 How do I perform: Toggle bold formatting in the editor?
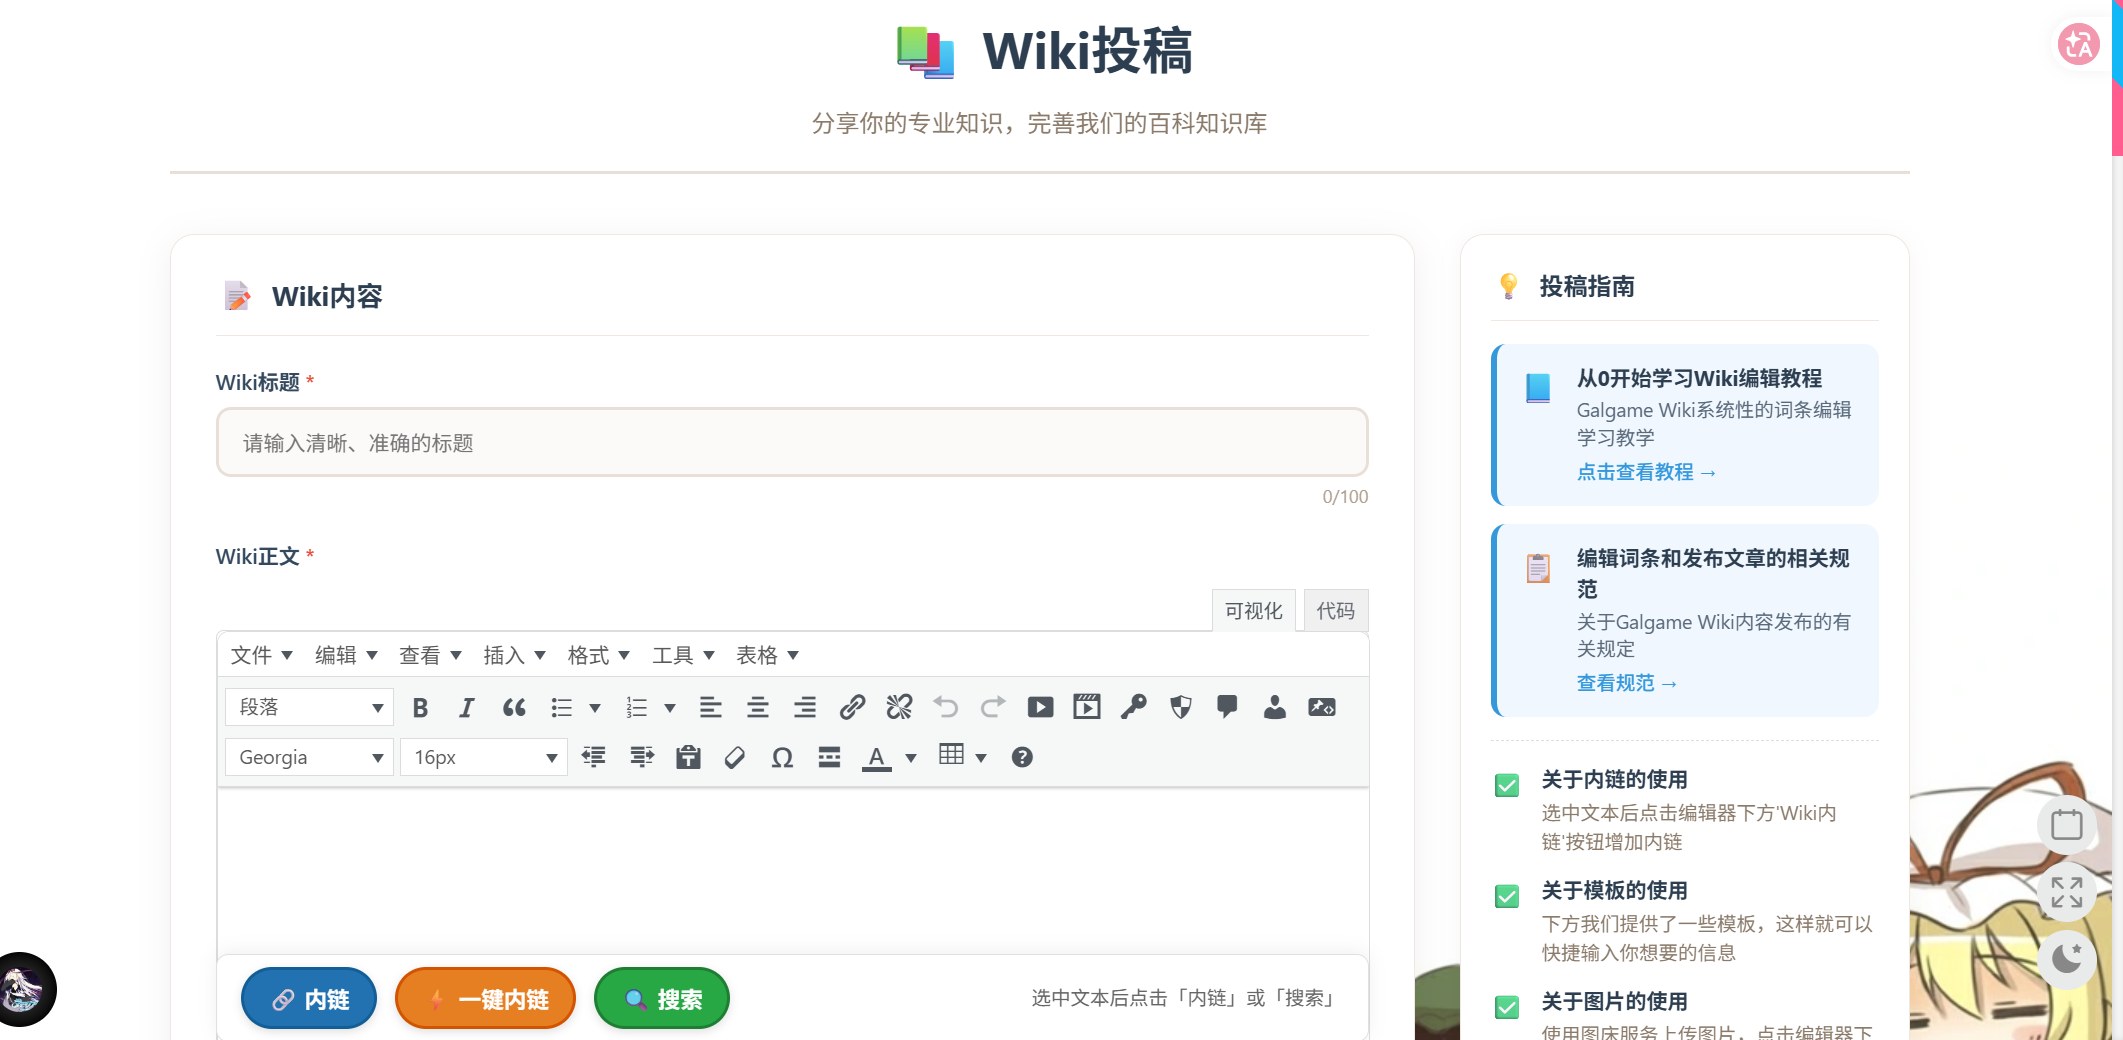coord(420,708)
